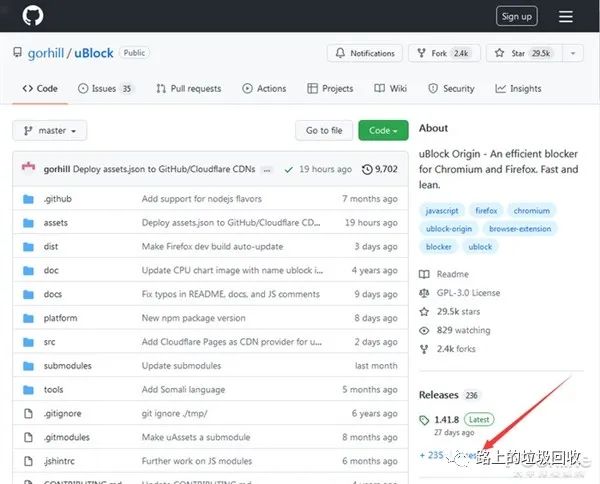Click the GitHub octocat logo
Image resolution: width=600 pixels, height=484 pixels.
tap(33, 15)
